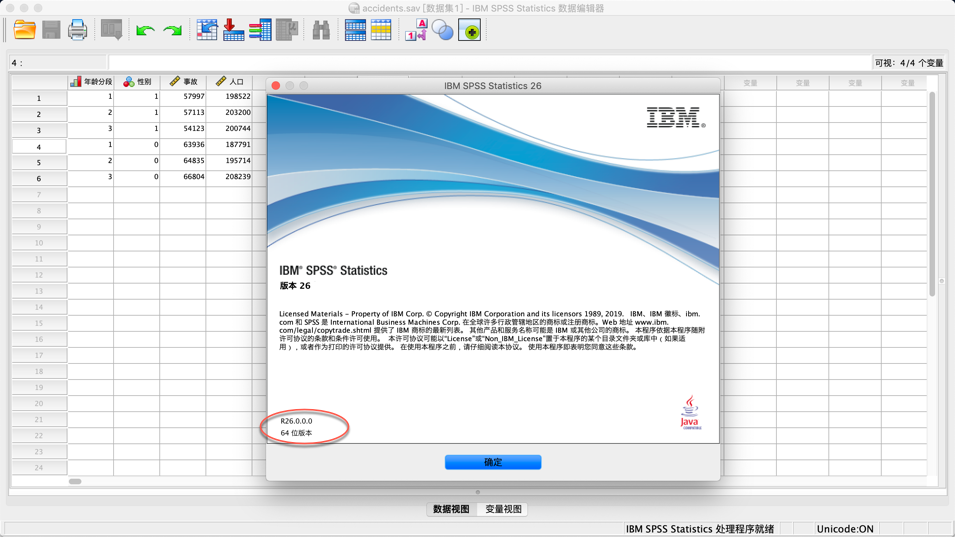
Task: Select the 事故 column header
Action: pyautogui.click(x=183, y=82)
